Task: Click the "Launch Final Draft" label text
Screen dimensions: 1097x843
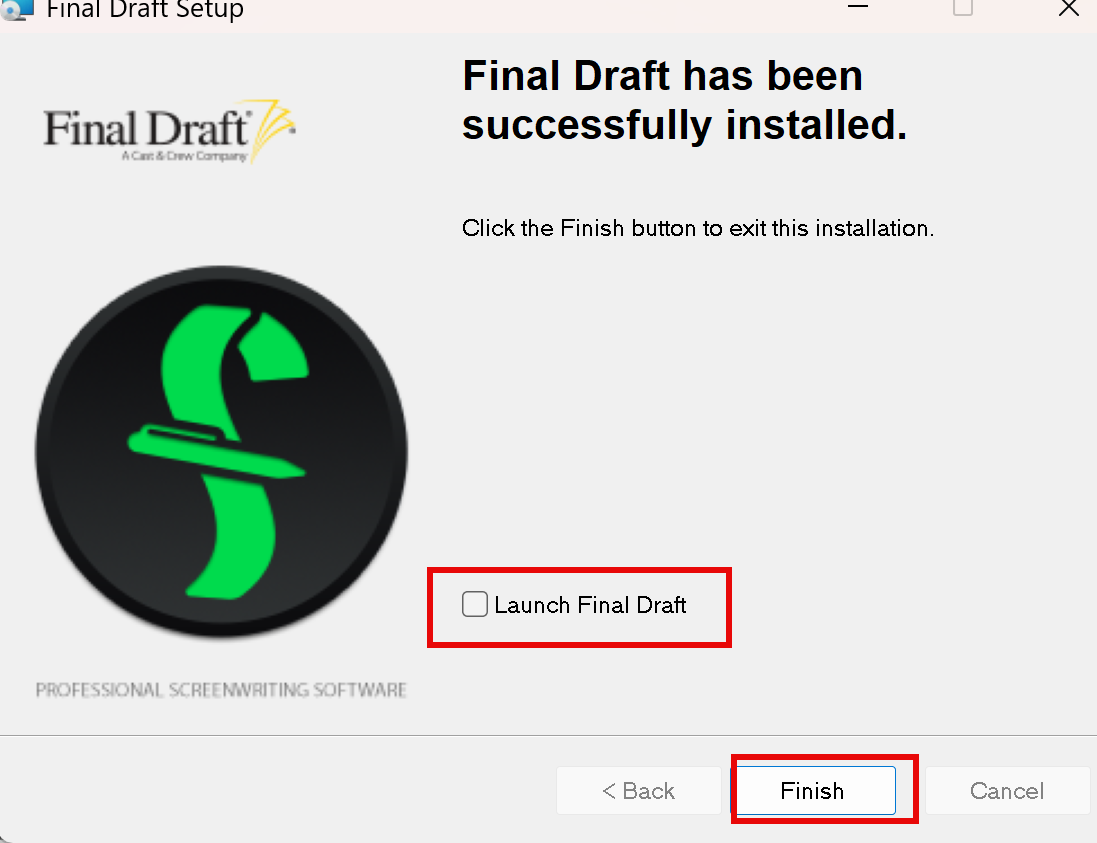Action: coord(590,604)
